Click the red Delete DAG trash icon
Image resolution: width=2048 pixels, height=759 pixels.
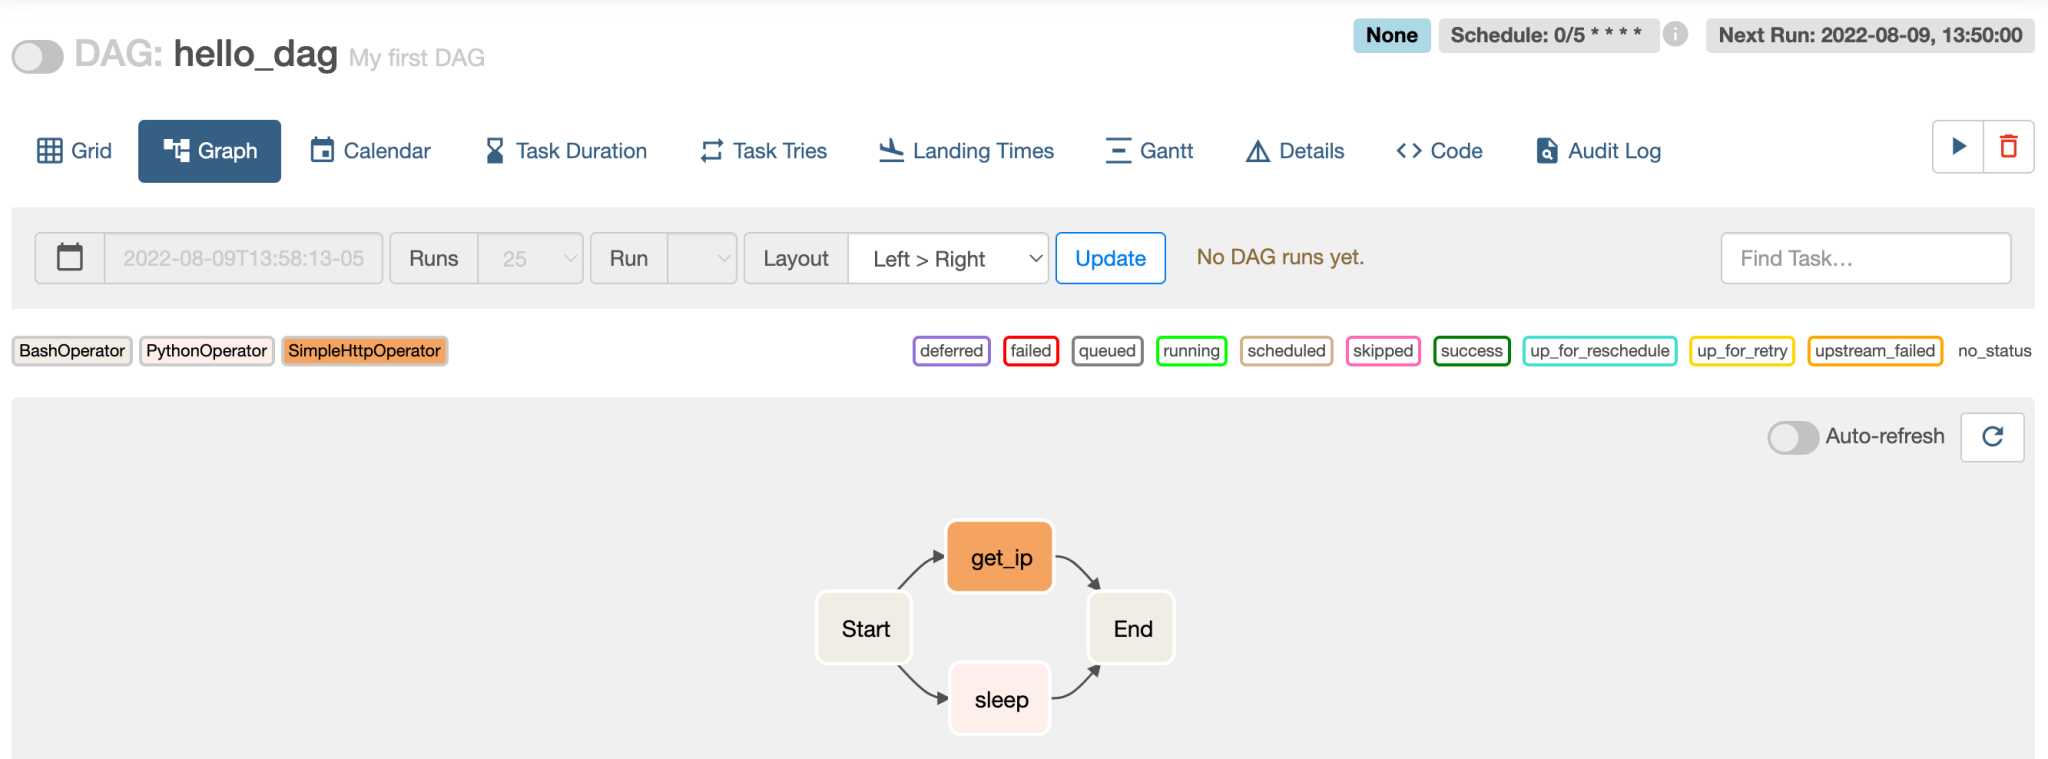click(x=2008, y=147)
